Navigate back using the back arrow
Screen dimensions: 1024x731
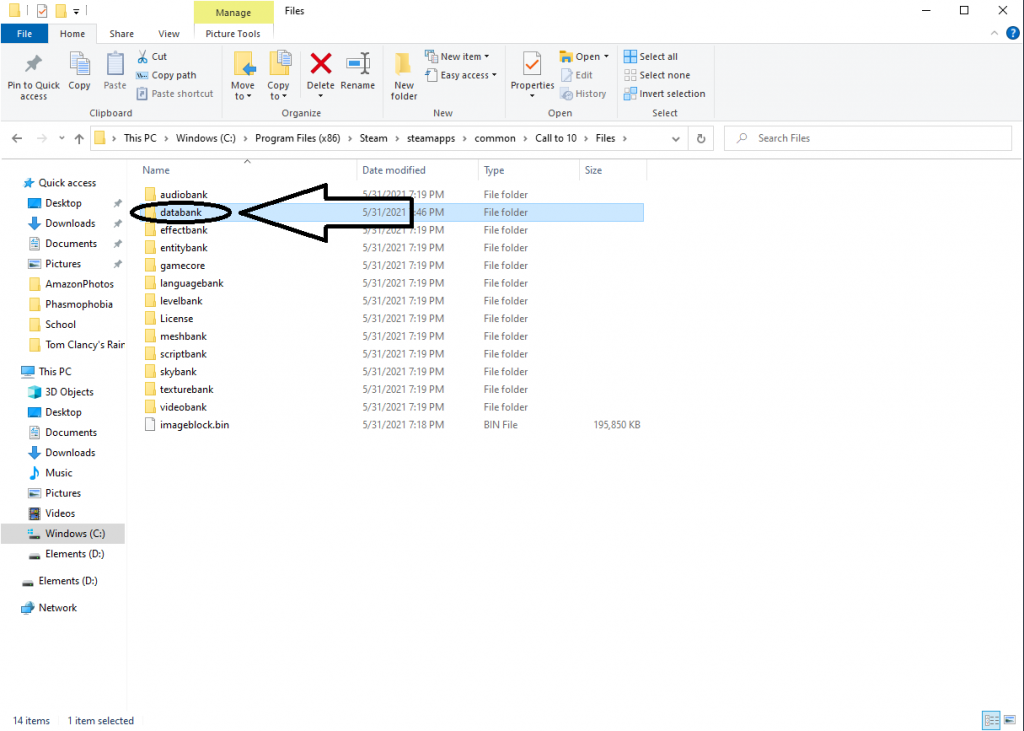click(17, 138)
